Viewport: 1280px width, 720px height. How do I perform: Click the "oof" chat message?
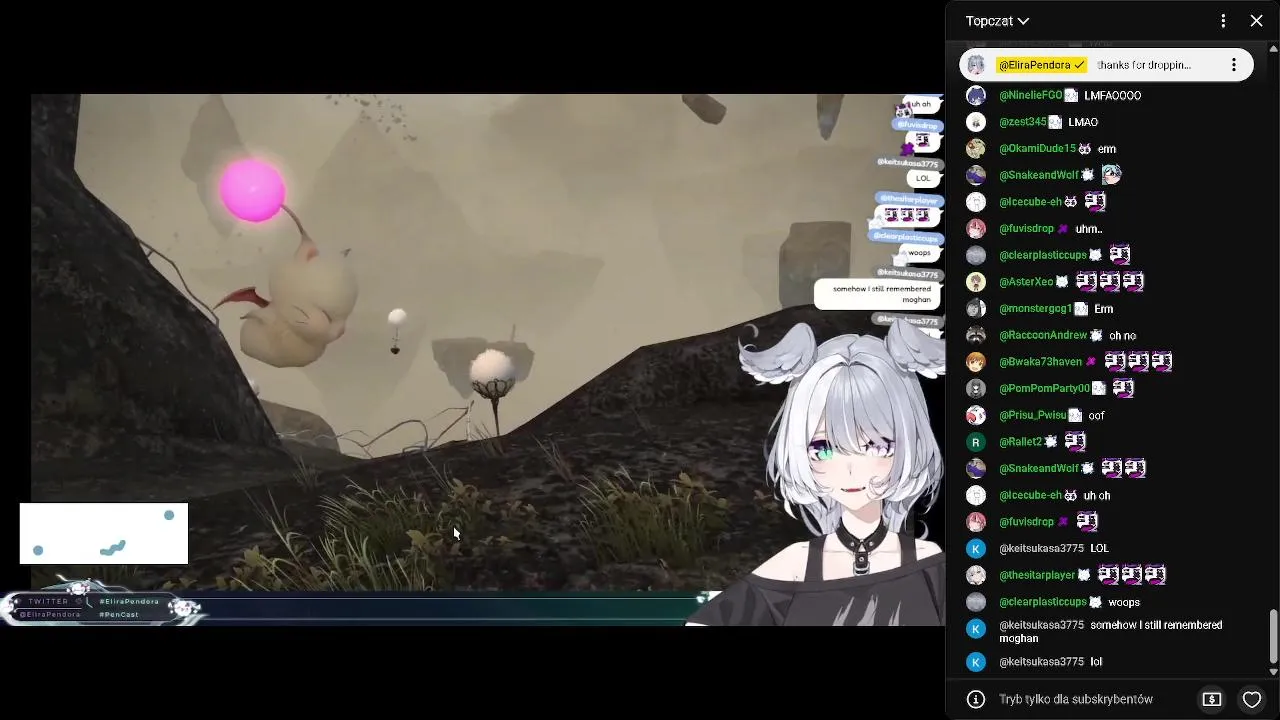coord(1096,415)
